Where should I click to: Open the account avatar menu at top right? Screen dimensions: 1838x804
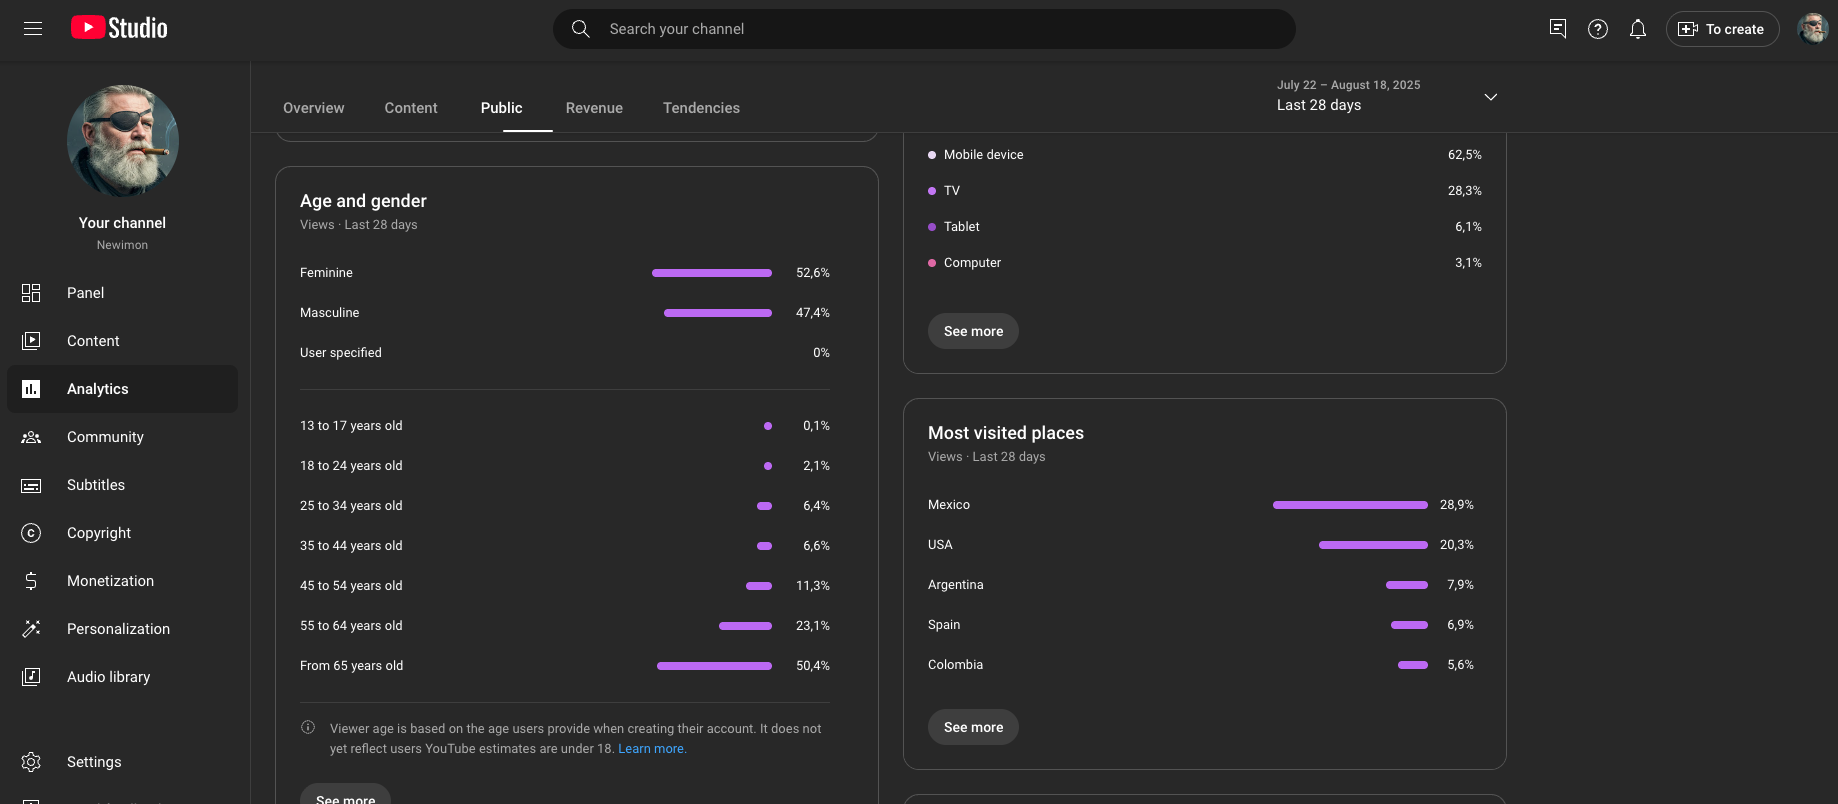pyautogui.click(x=1812, y=29)
